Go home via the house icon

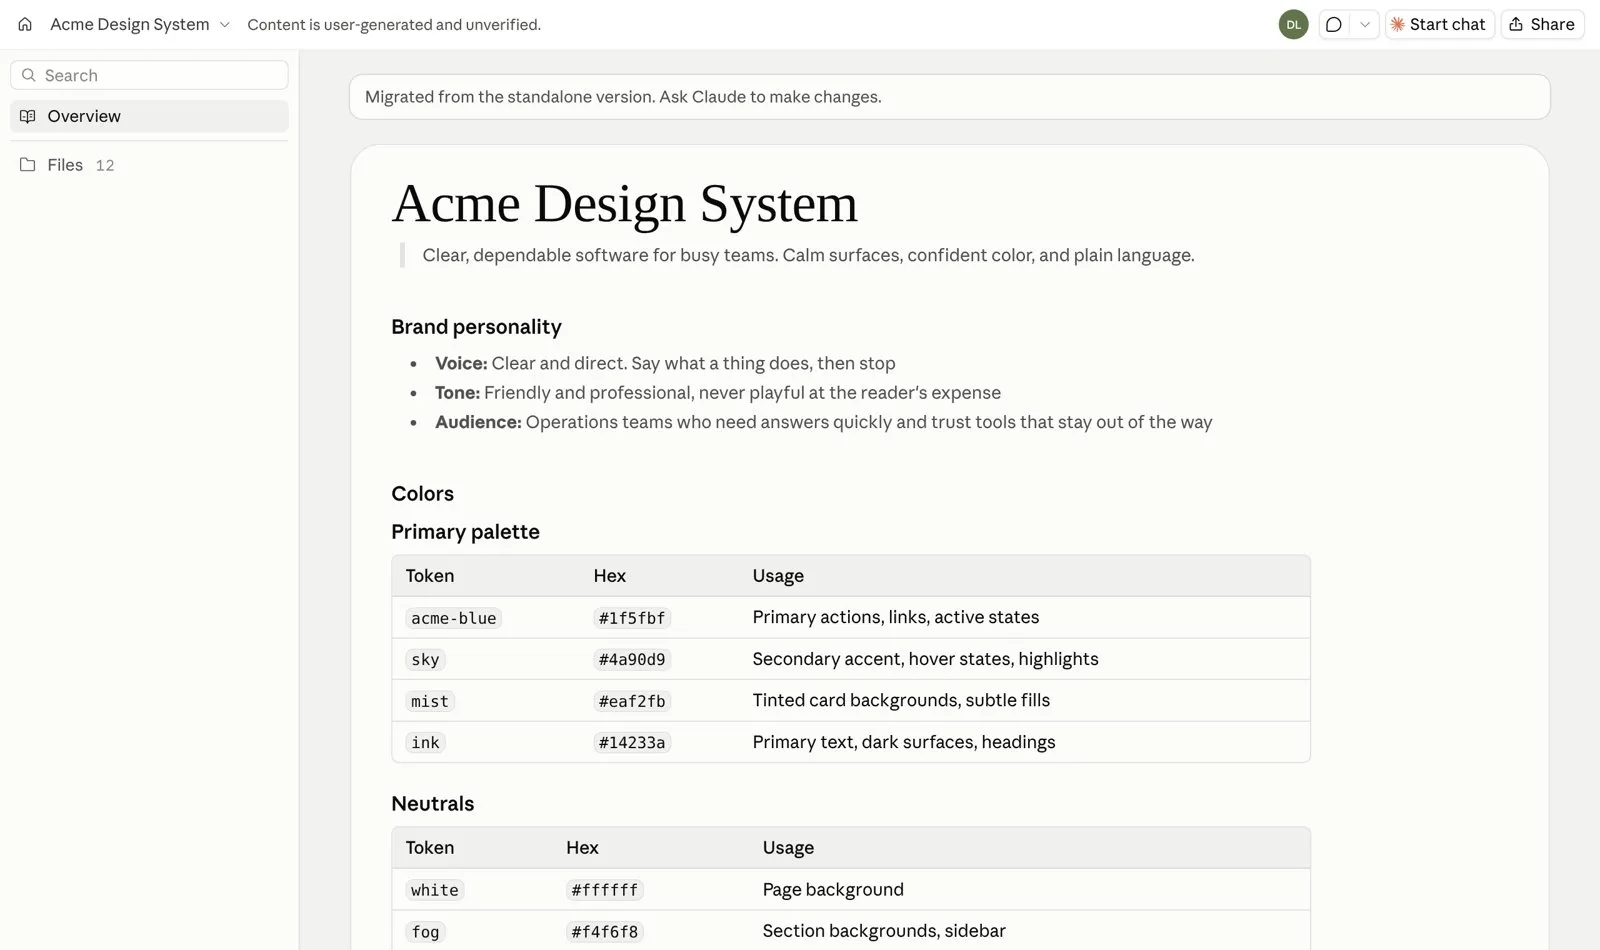tap(25, 24)
